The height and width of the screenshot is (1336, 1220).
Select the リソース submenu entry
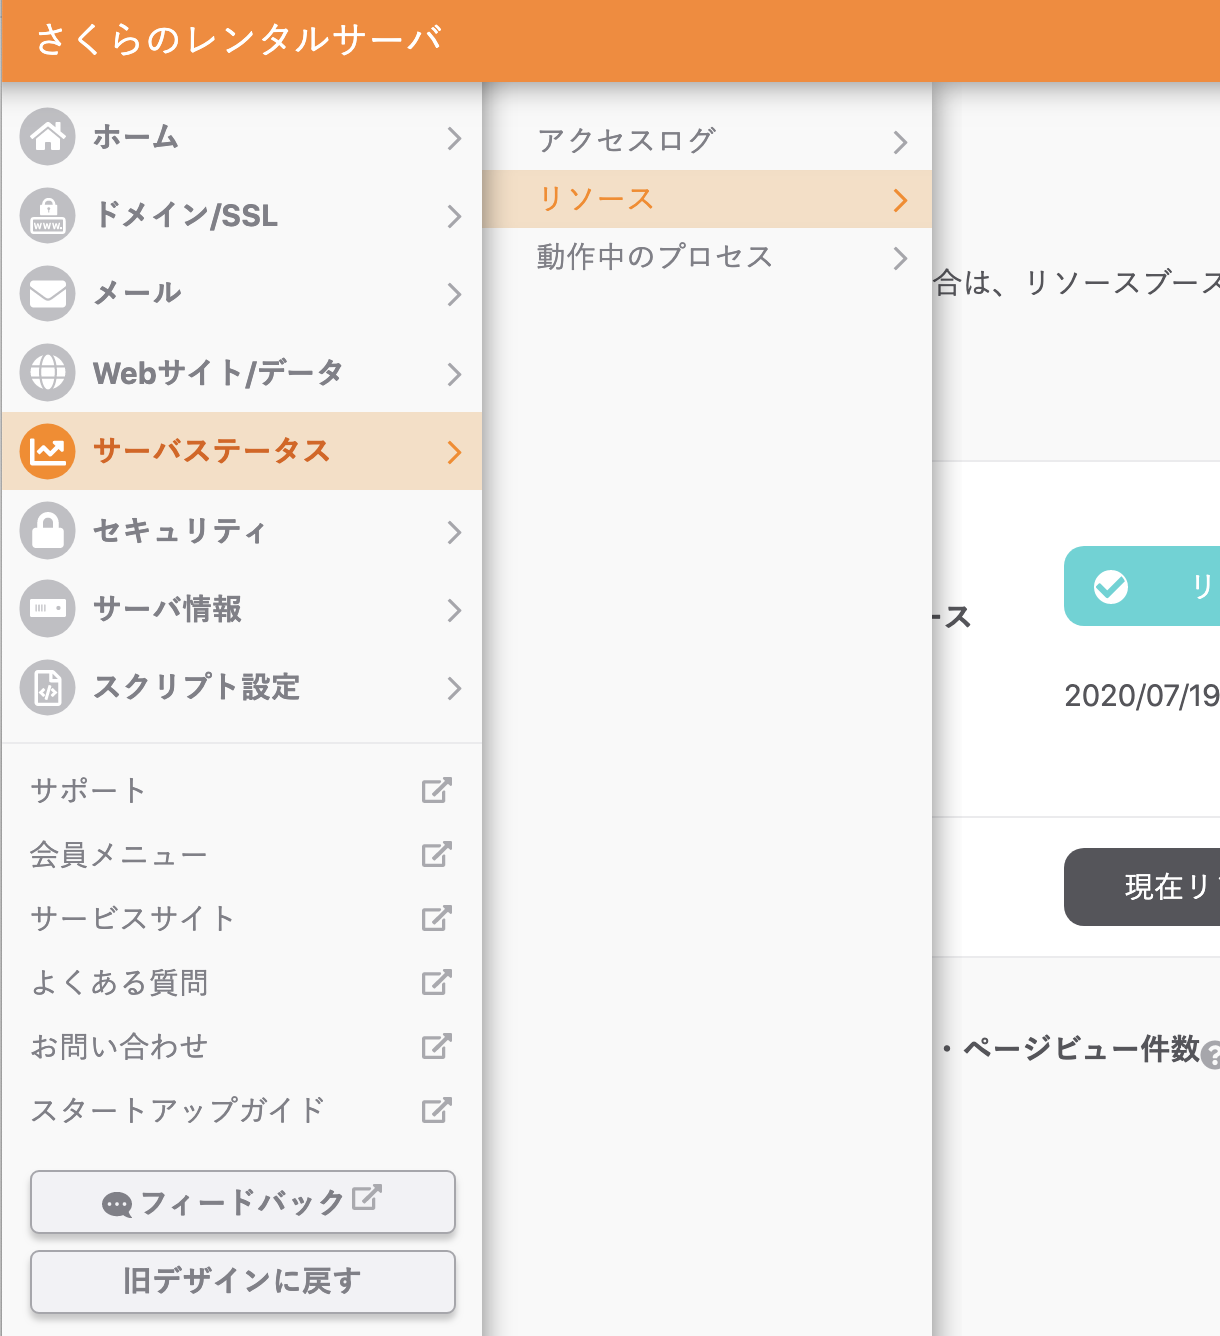pos(707,199)
